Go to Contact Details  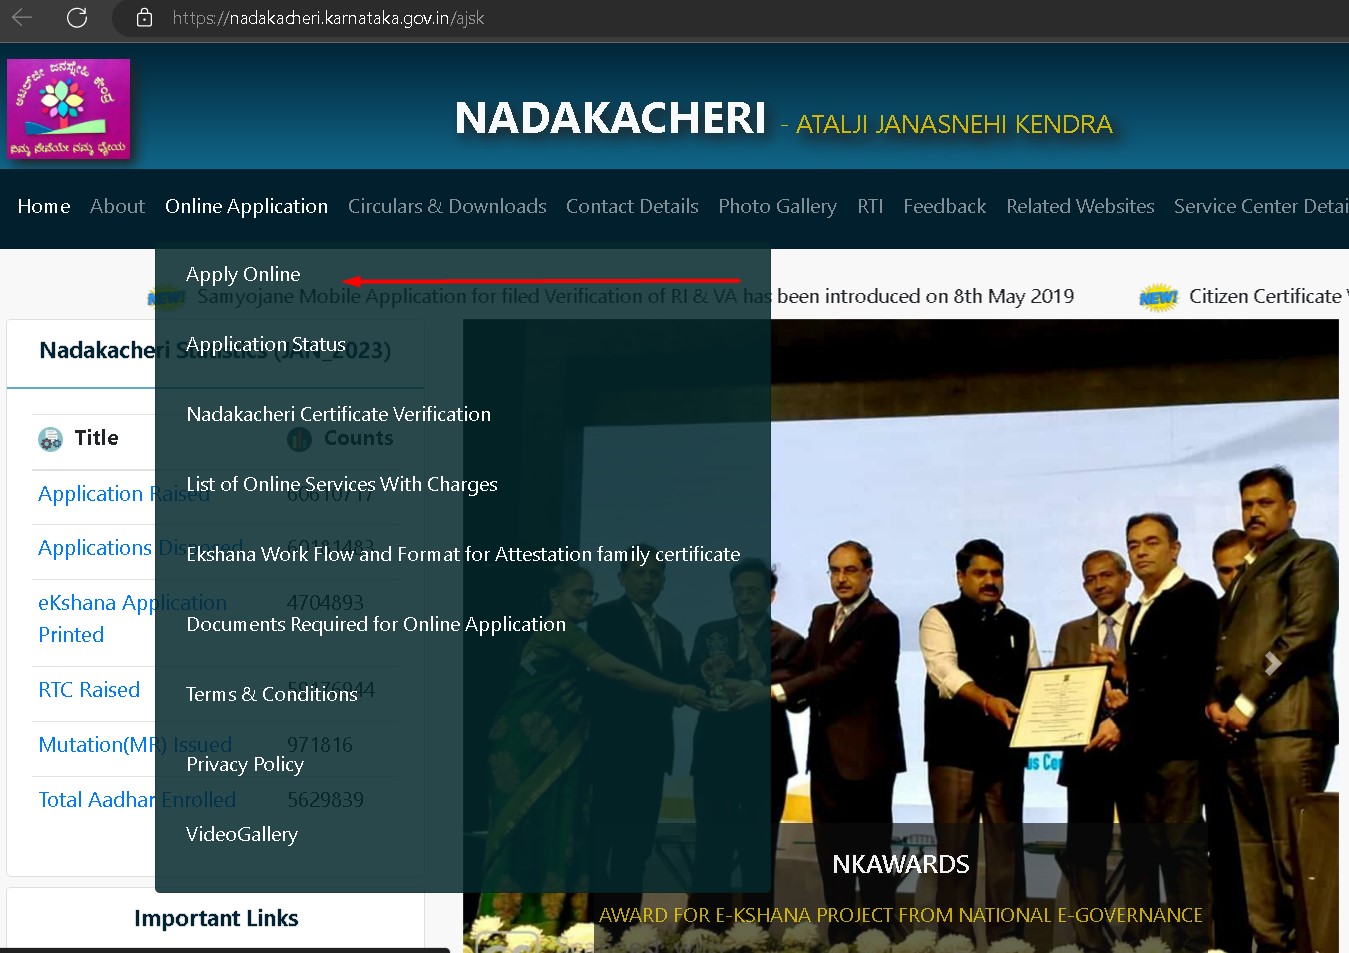tap(632, 206)
